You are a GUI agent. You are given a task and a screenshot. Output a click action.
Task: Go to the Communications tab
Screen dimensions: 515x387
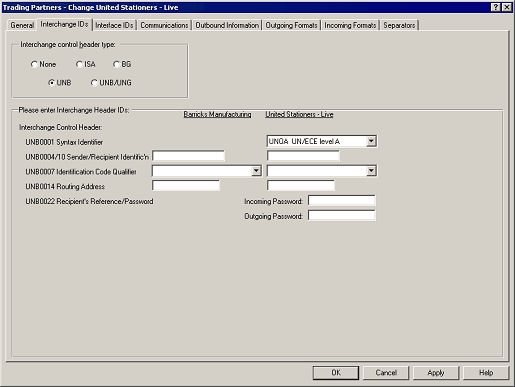click(x=164, y=25)
